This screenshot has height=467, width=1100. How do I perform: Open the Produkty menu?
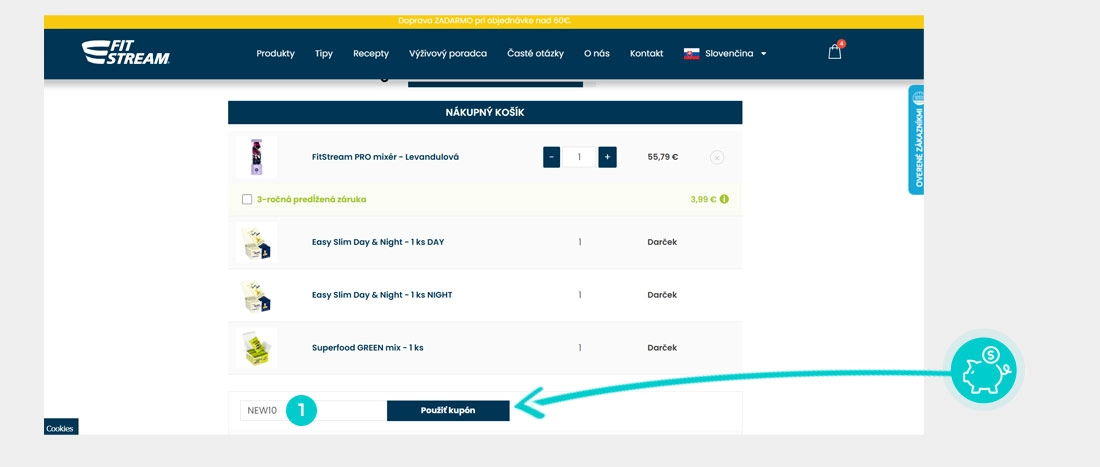click(x=275, y=54)
